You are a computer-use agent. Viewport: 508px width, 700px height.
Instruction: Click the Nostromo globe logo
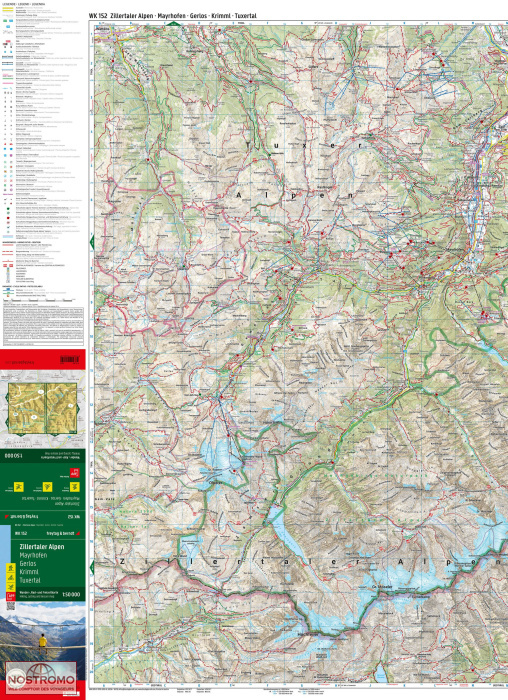[x=41, y=678]
